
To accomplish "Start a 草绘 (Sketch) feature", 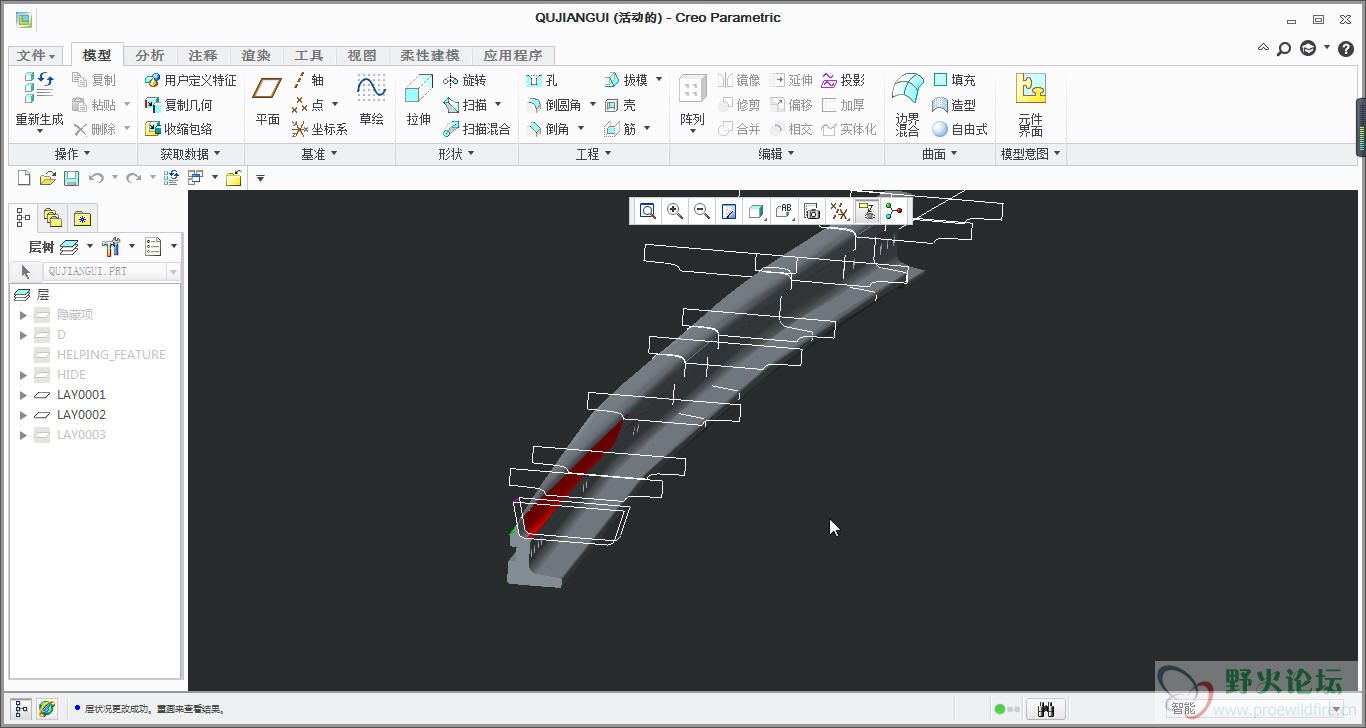I will click(x=371, y=100).
